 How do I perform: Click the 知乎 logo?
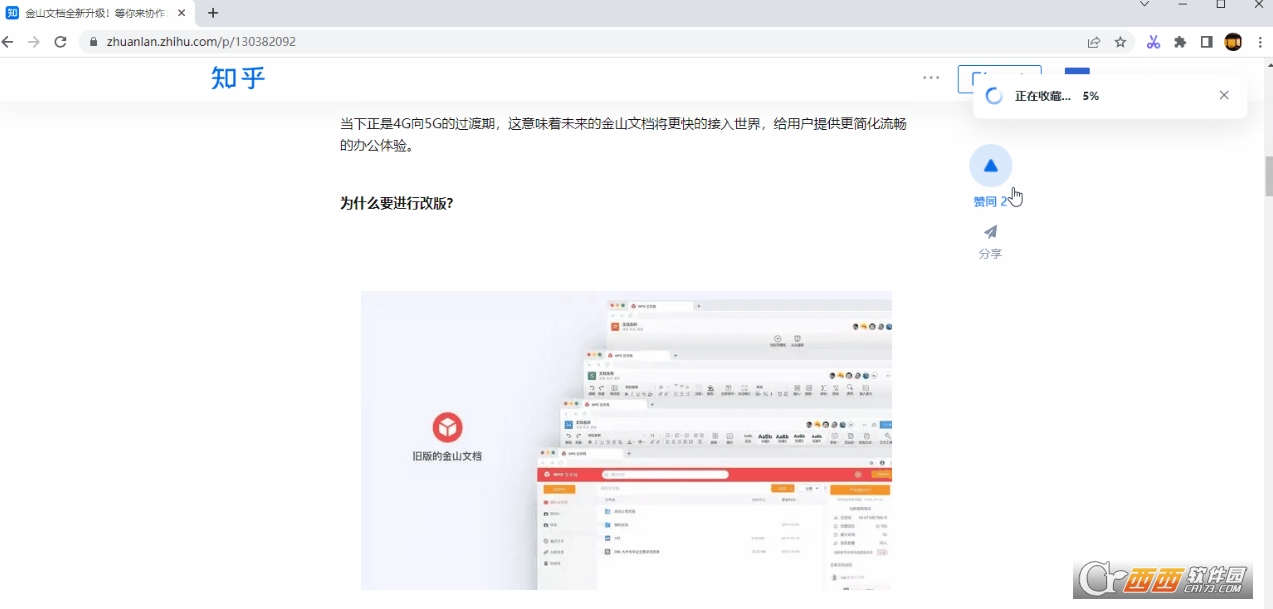[238, 78]
